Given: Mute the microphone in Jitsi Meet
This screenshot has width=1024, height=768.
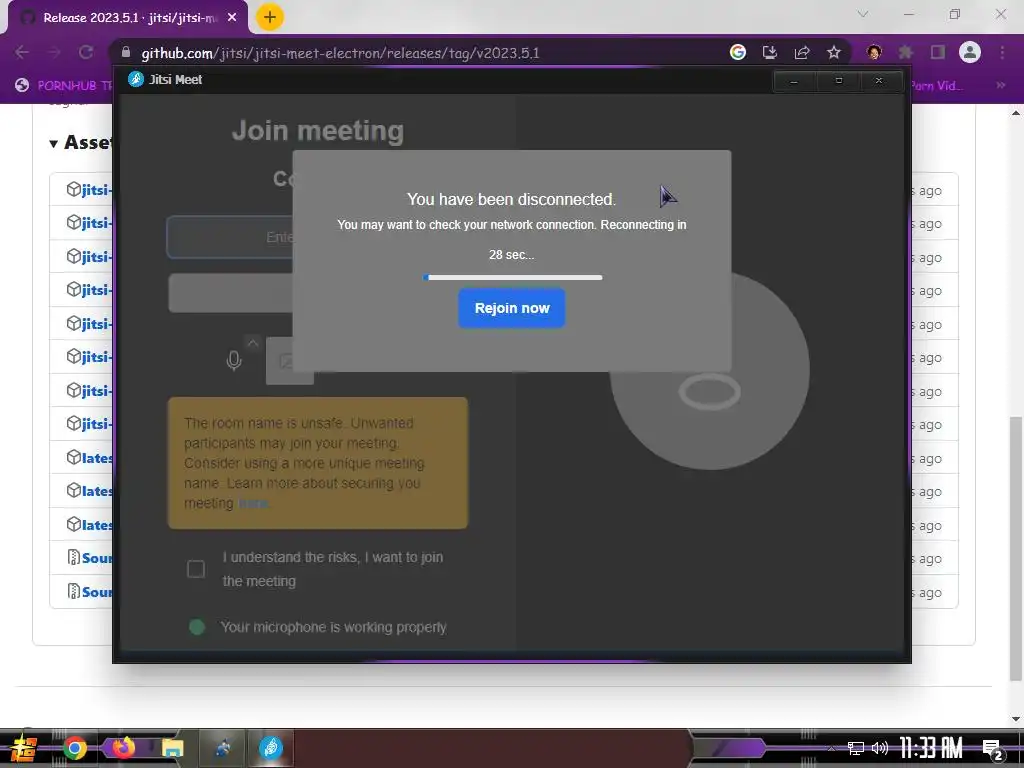Looking at the screenshot, I should point(234,360).
